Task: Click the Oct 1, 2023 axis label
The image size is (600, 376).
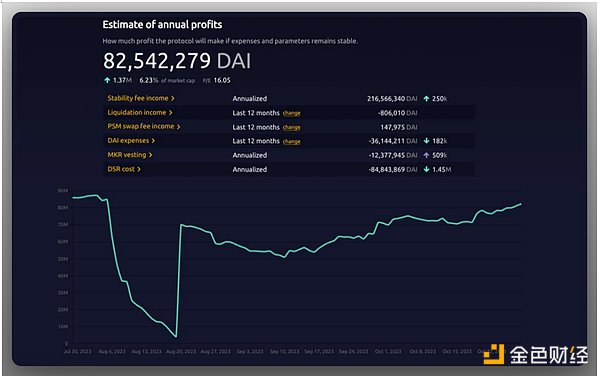Action: point(388,351)
